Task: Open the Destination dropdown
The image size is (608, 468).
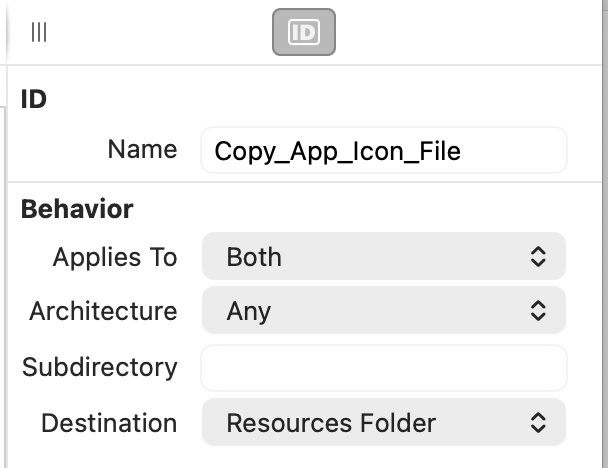Action: coord(384,422)
